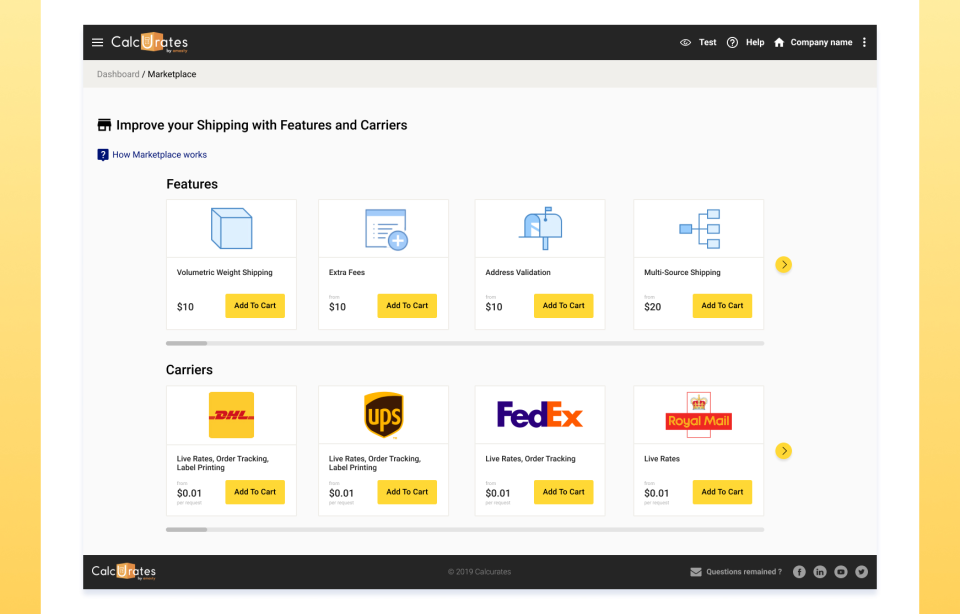Click the FedEx Live Rates, Order Tracking text
This screenshot has height=614, width=960.
pos(530,459)
